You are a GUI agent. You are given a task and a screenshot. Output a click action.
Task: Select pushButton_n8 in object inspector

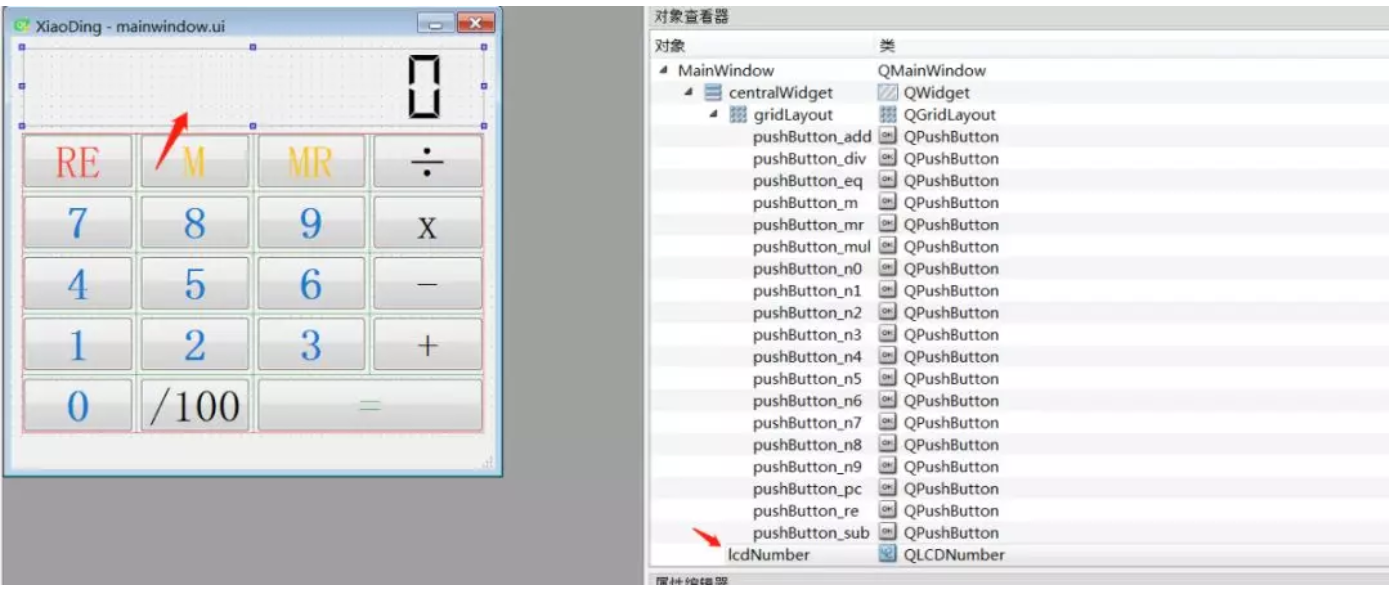click(x=807, y=444)
